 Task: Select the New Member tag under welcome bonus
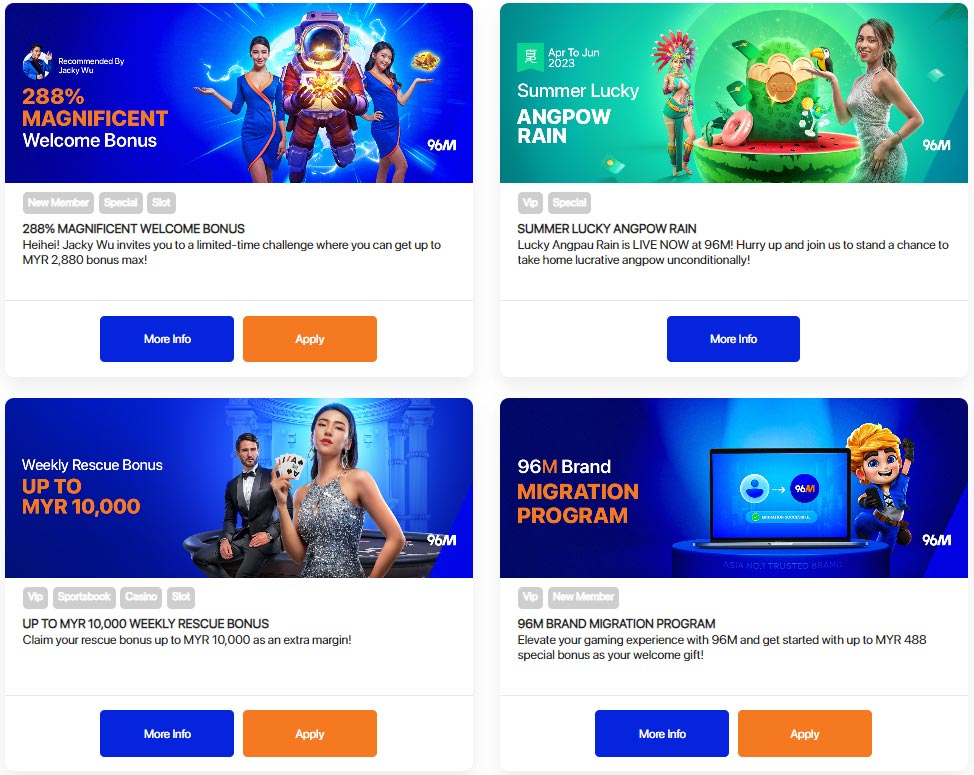click(58, 202)
